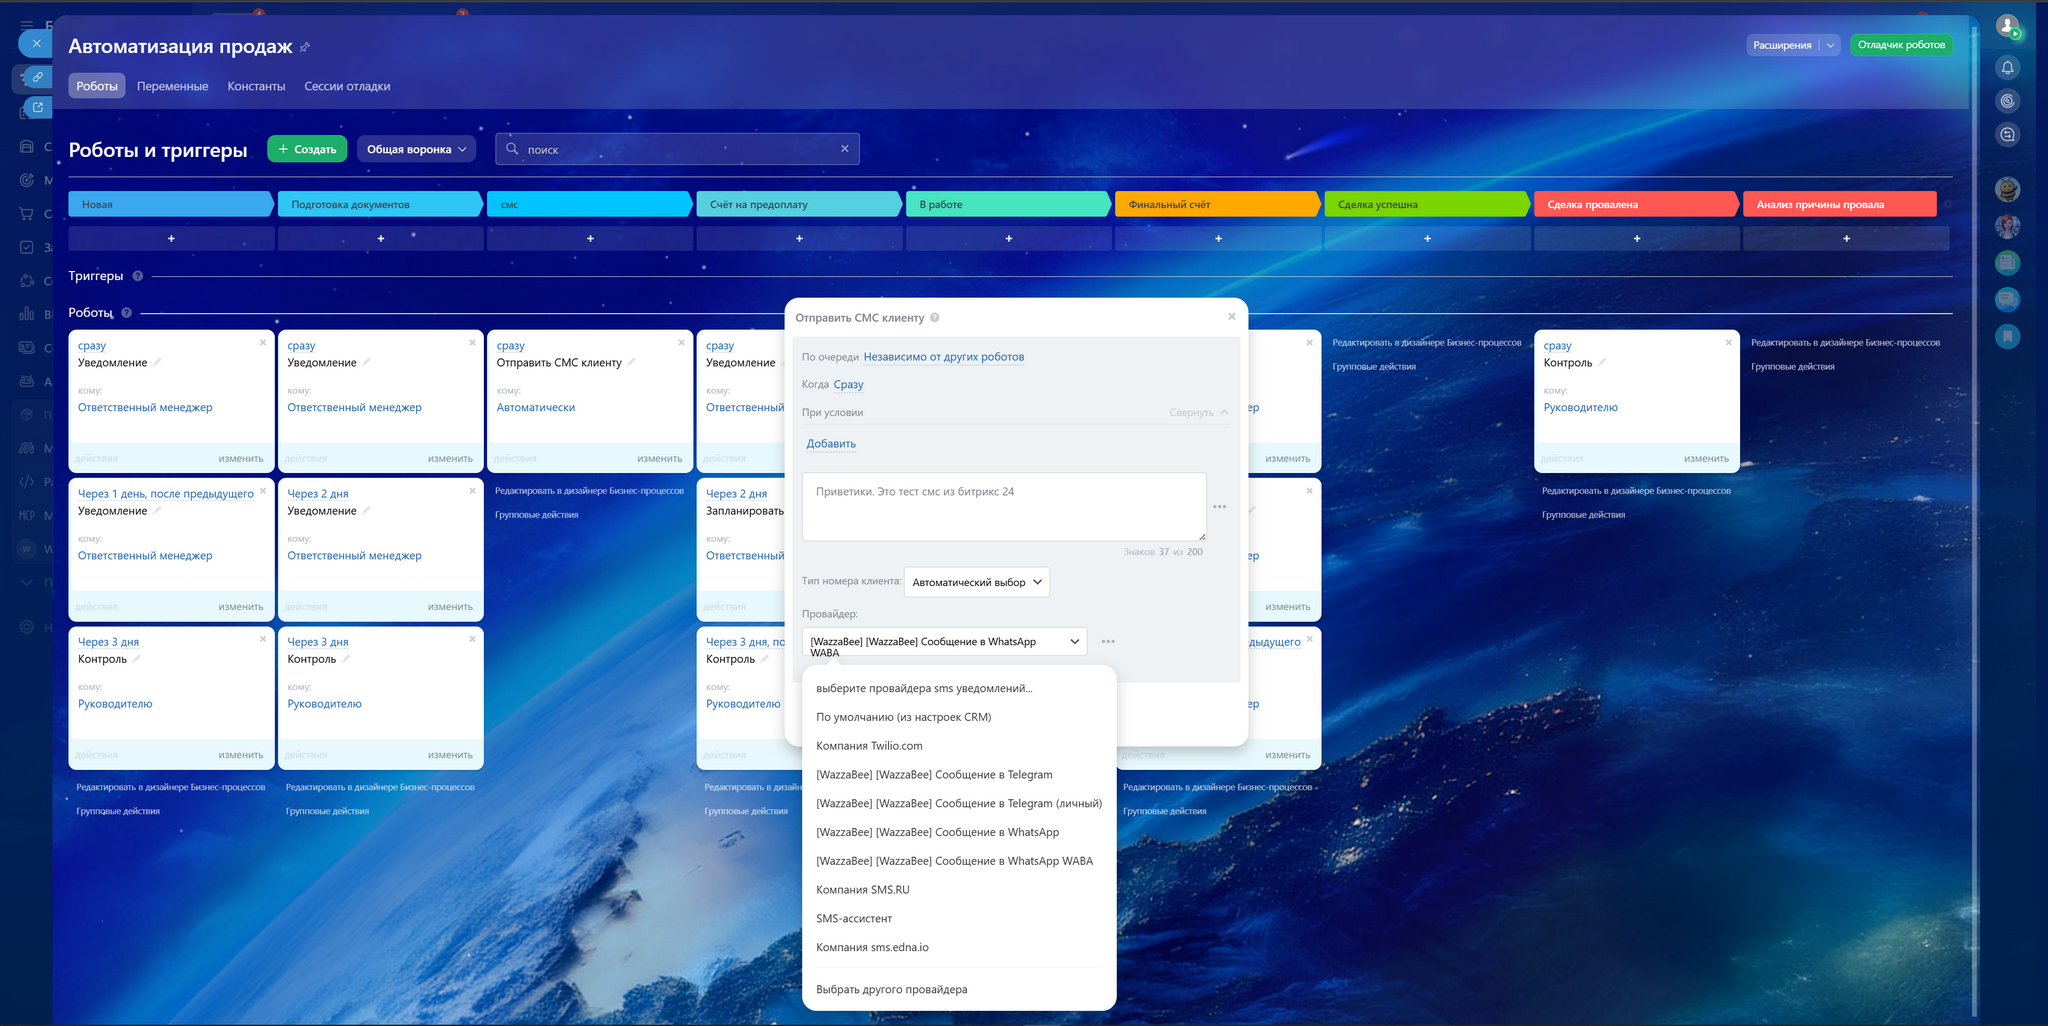Click Добавить link under При условии
This screenshot has width=2048, height=1026.
pyautogui.click(x=831, y=444)
